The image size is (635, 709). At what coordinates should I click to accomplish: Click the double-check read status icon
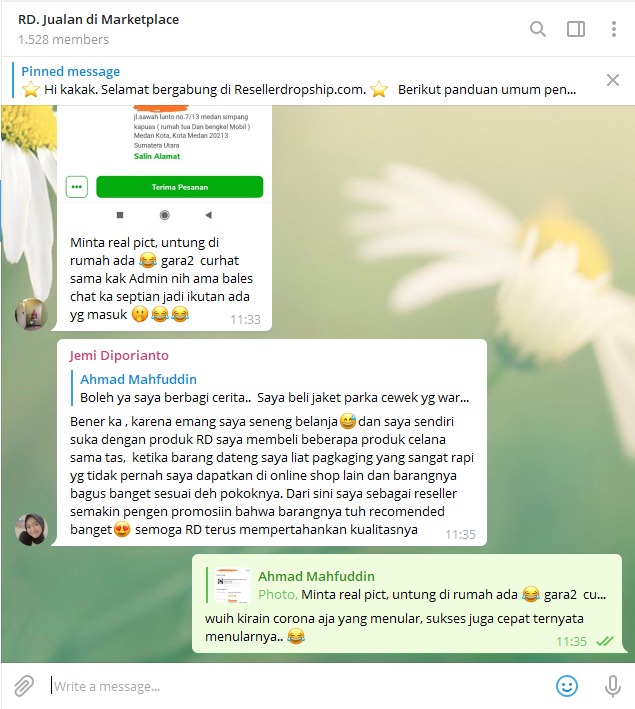(604, 641)
